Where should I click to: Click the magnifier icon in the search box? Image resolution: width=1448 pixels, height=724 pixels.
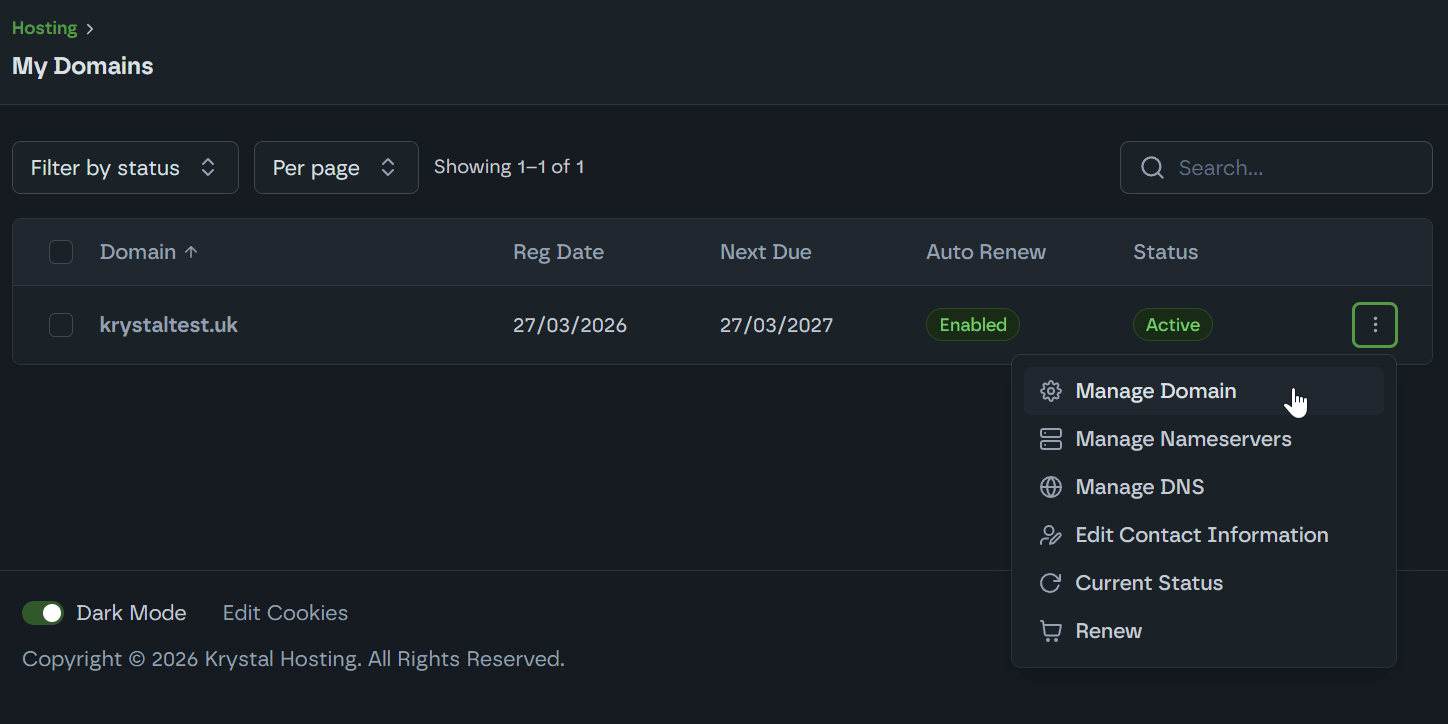pyautogui.click(x=1152, y=168)
